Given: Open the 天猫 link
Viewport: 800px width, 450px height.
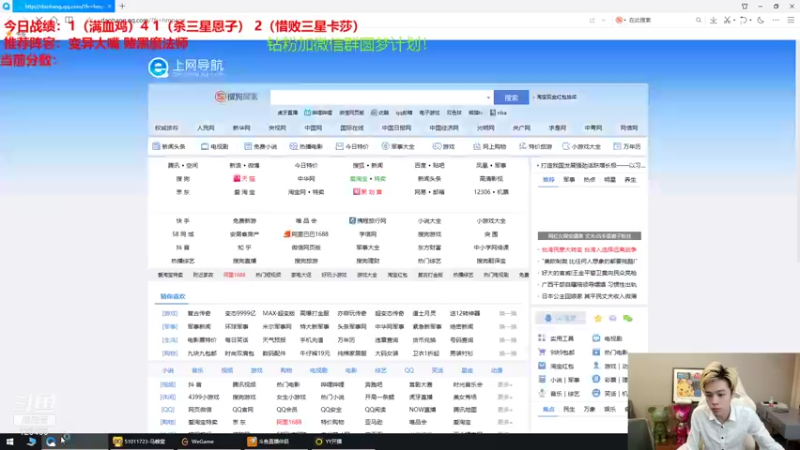Looking at the screenshot, I should tap(244, 179).
